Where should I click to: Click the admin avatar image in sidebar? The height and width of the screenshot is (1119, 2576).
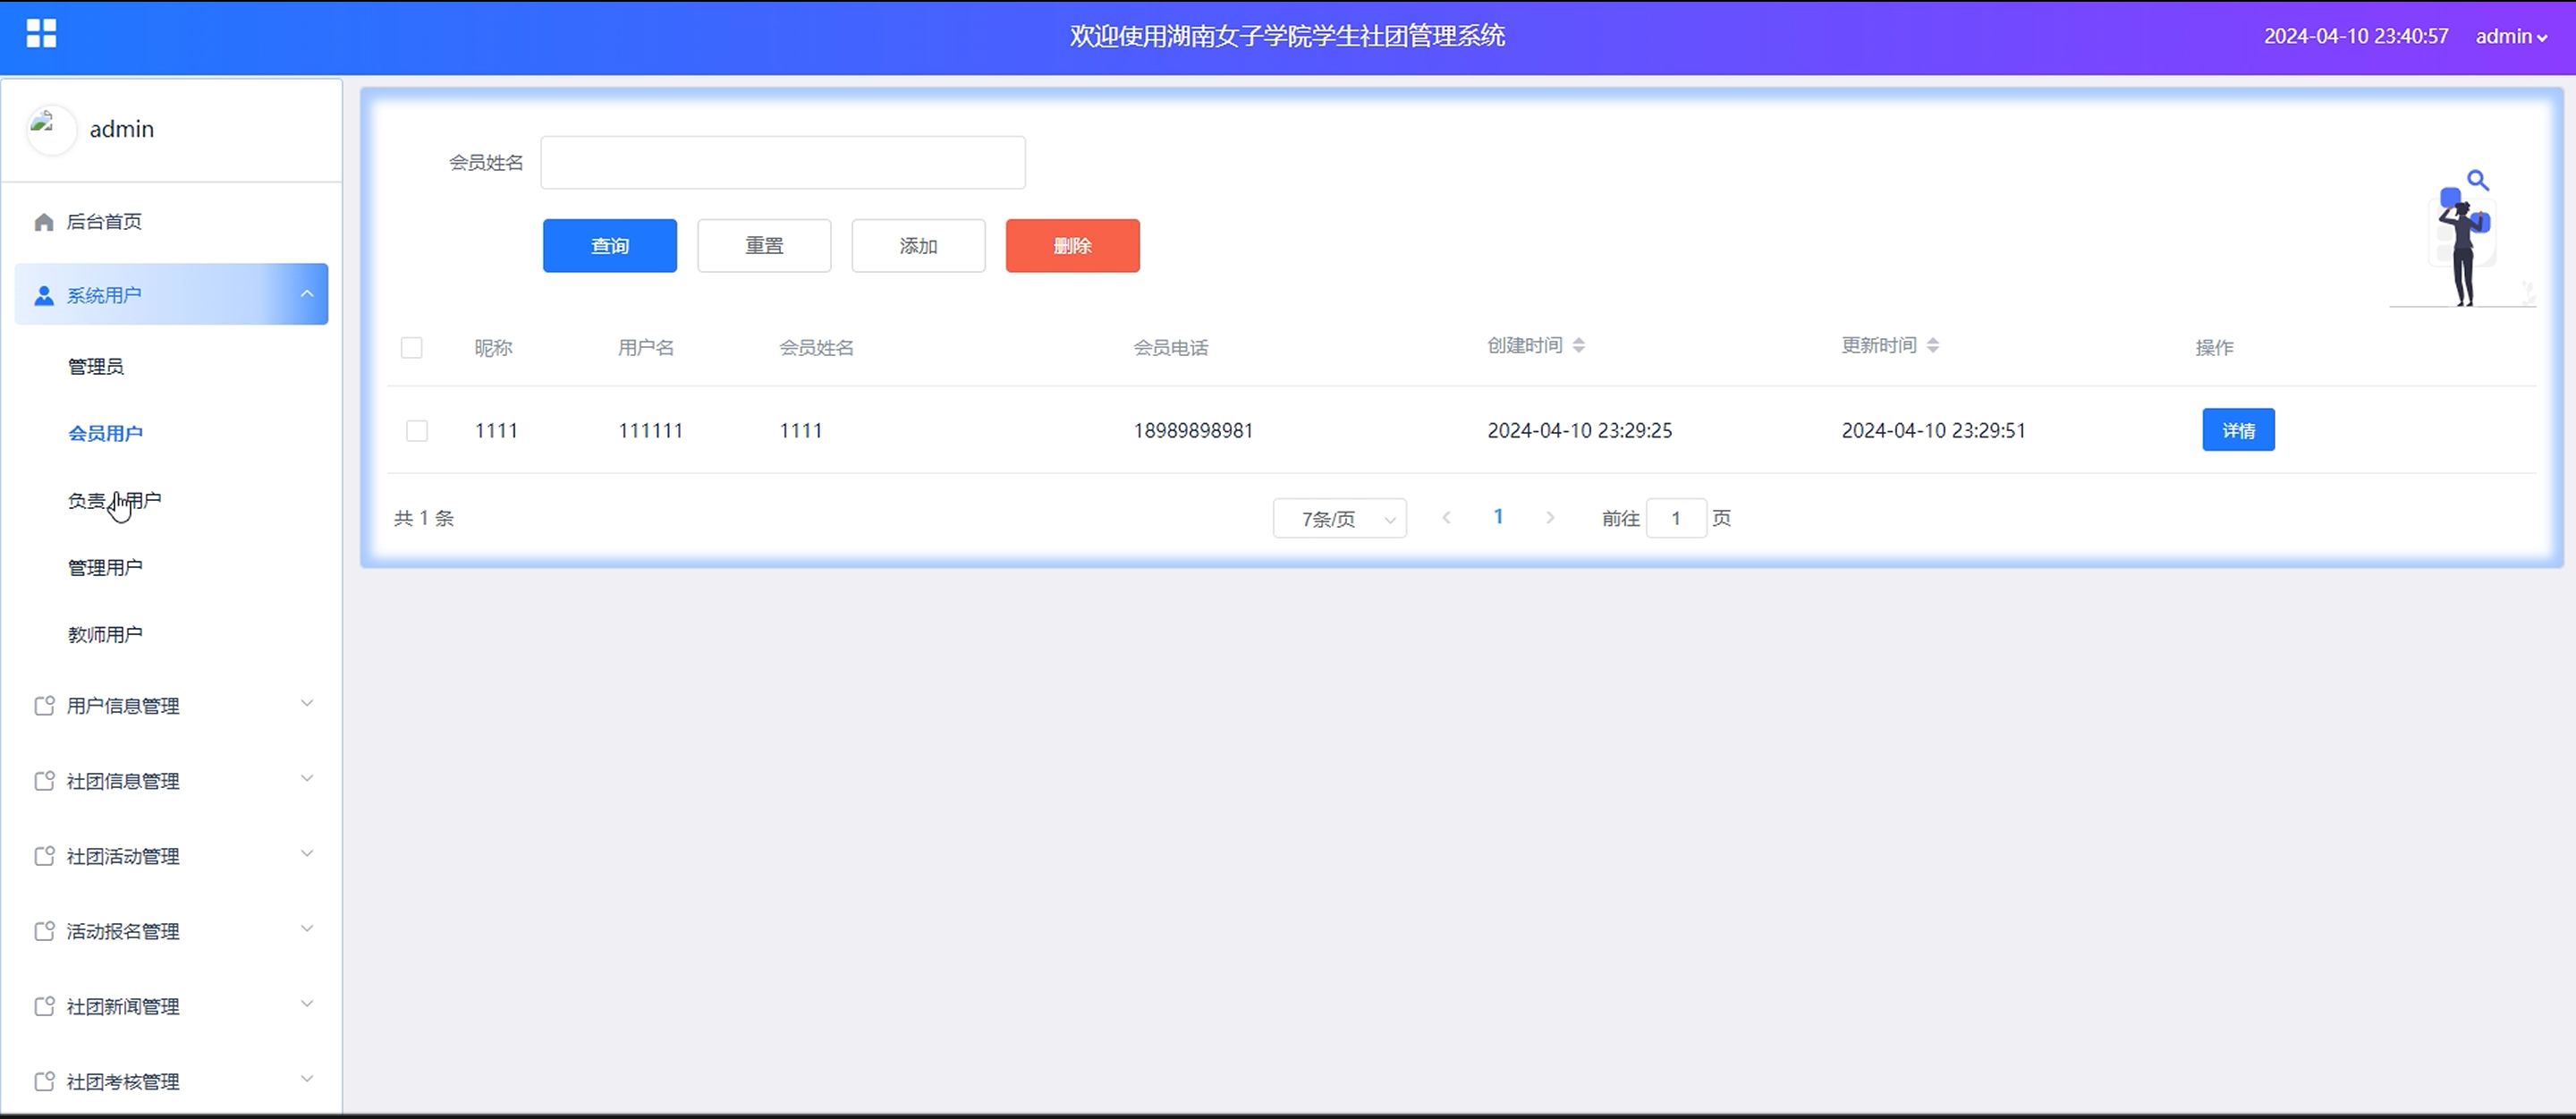click(50, 129)
